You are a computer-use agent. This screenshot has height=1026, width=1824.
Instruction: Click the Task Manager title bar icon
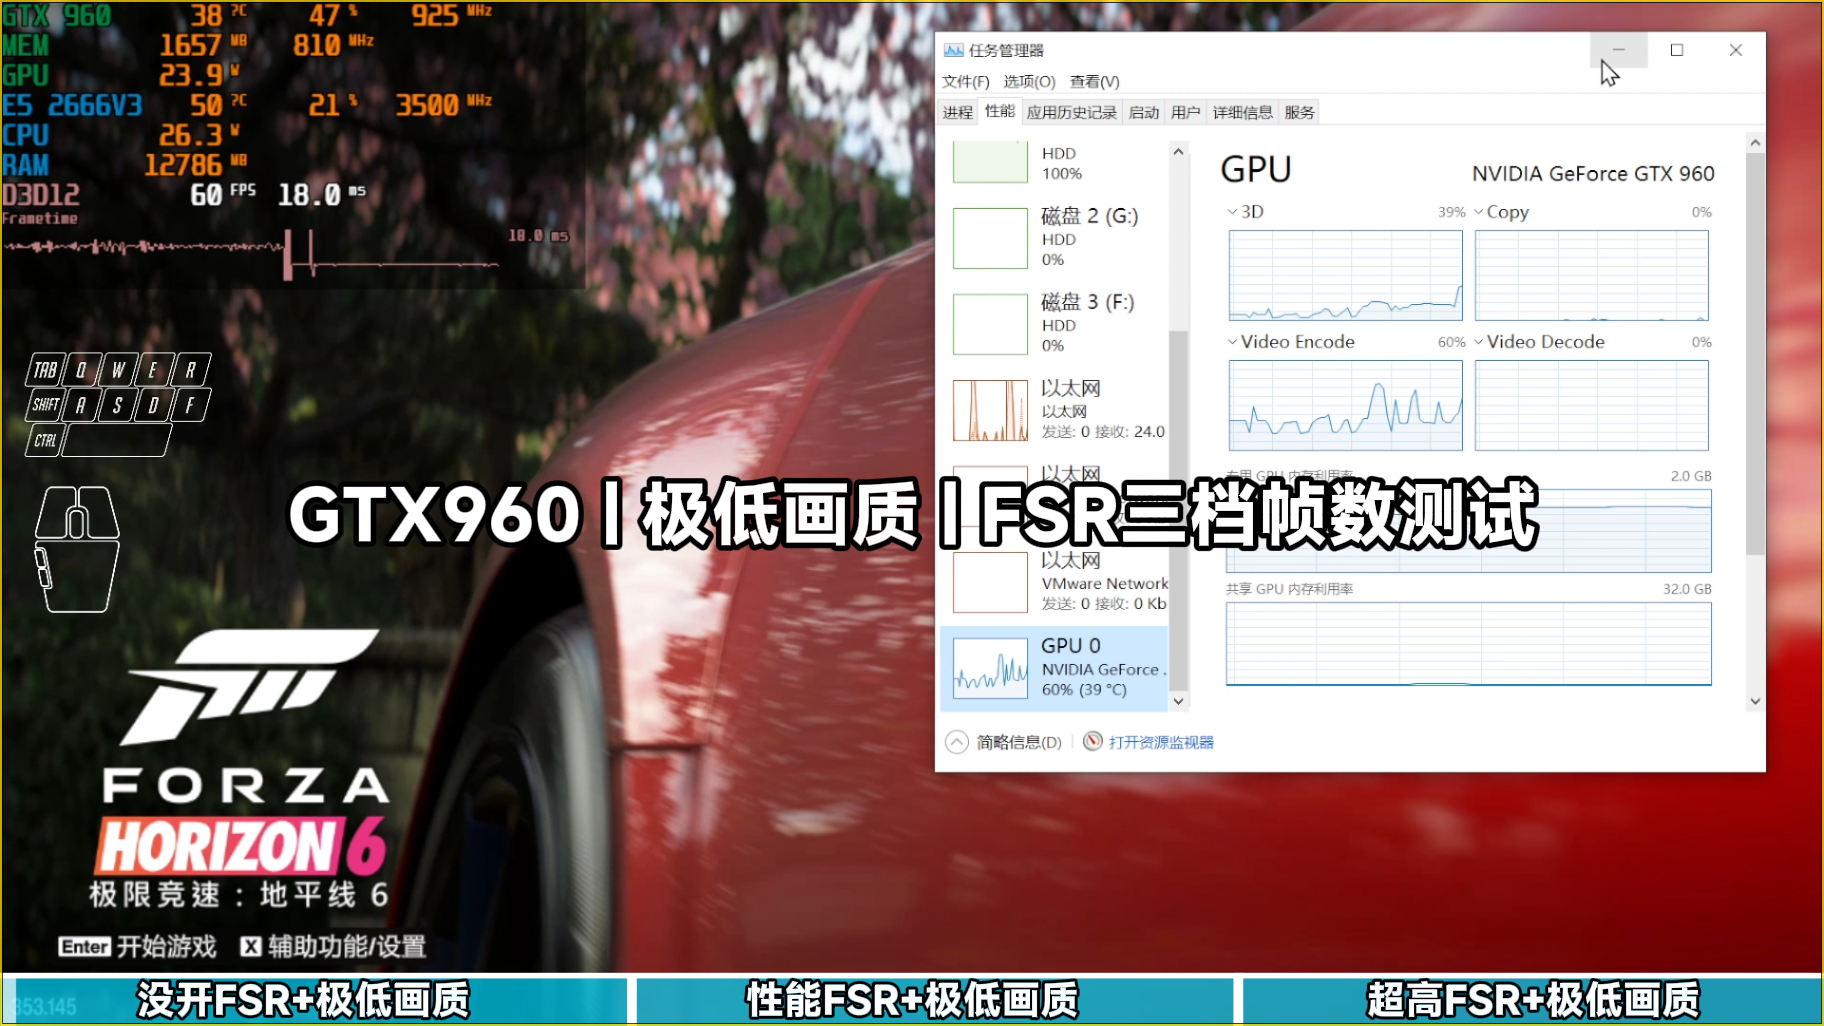(x=953, y=50)
